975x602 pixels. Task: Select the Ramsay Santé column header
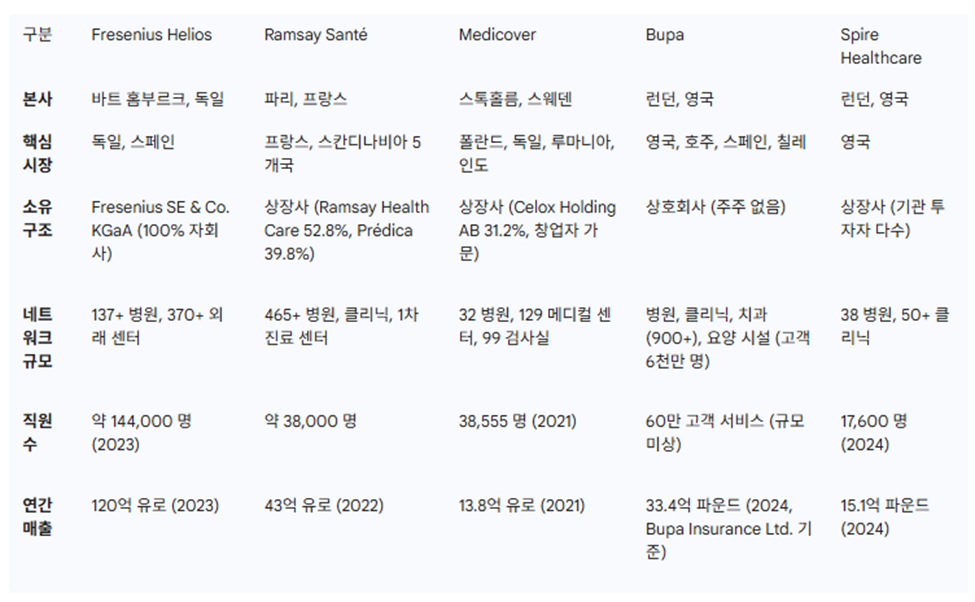tap(315, 35)
